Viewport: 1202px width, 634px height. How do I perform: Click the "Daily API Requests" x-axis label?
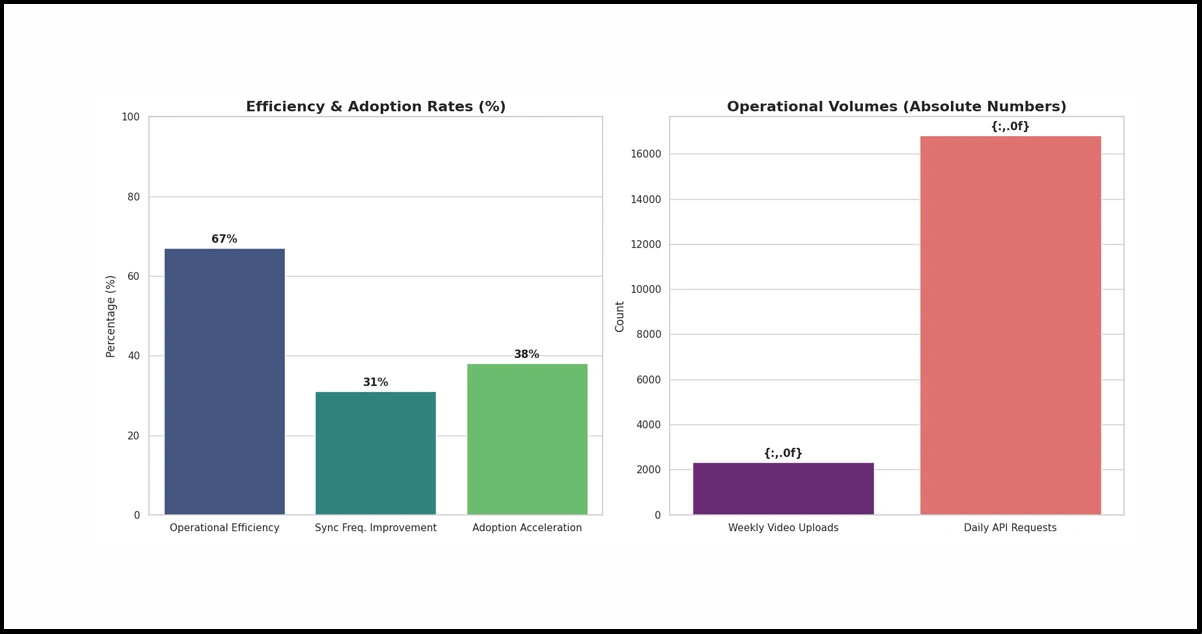click(x=1010, y=528)
